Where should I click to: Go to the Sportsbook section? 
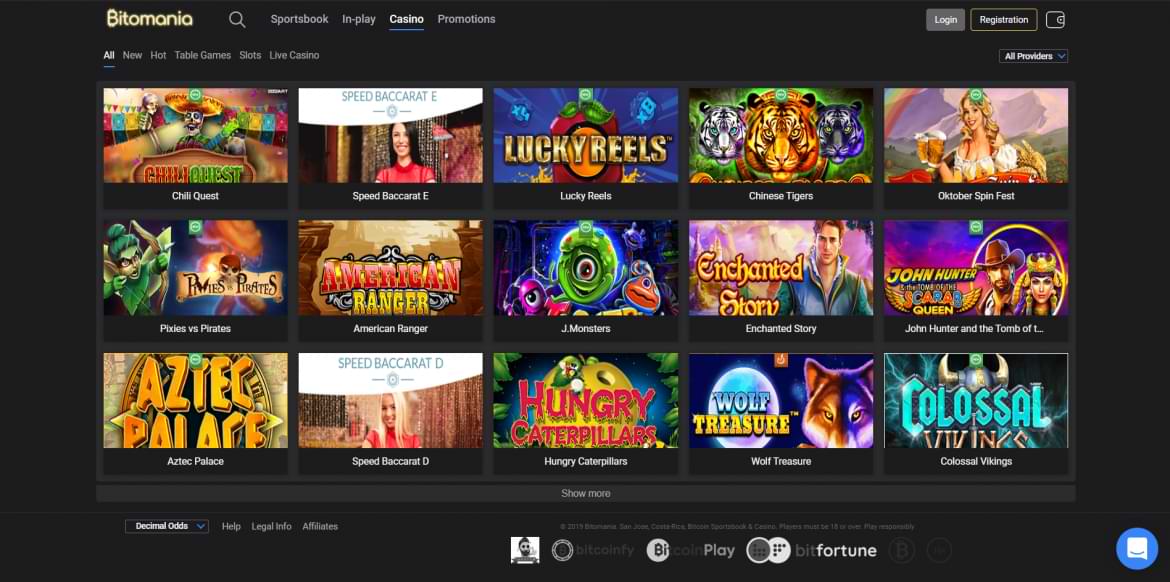(299, 19)
